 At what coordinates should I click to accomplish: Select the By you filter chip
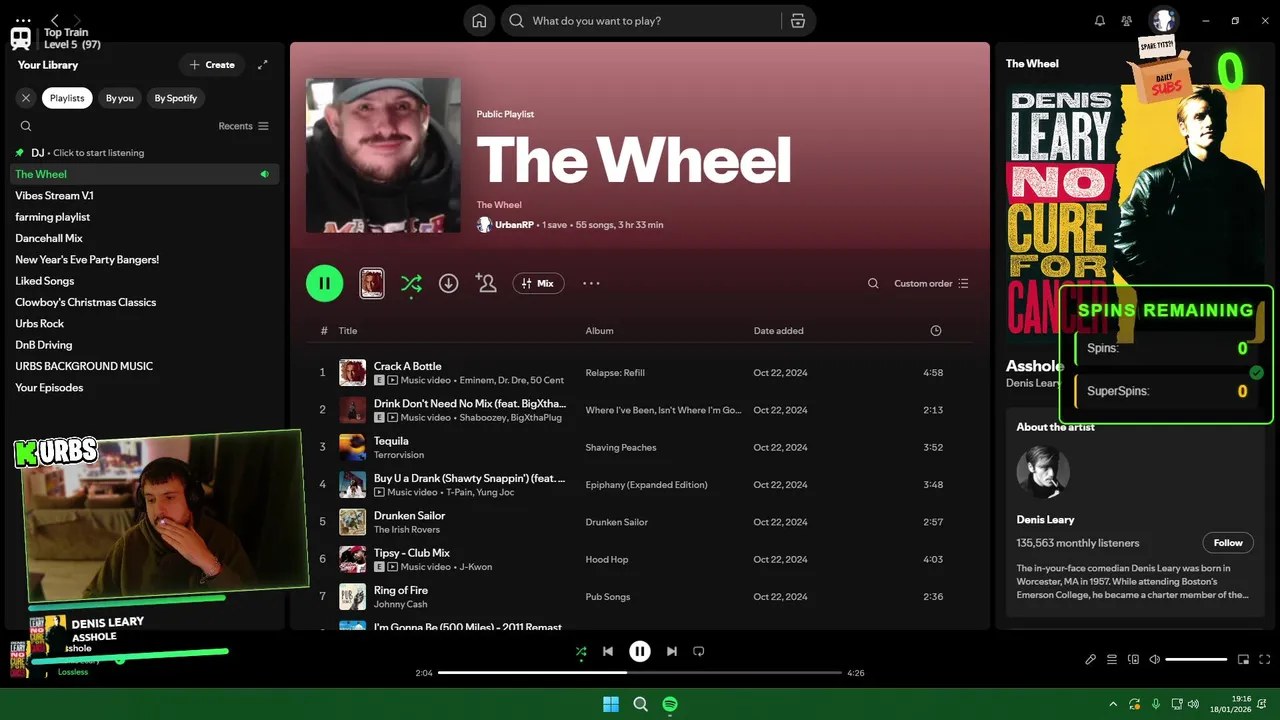(120, 98)
